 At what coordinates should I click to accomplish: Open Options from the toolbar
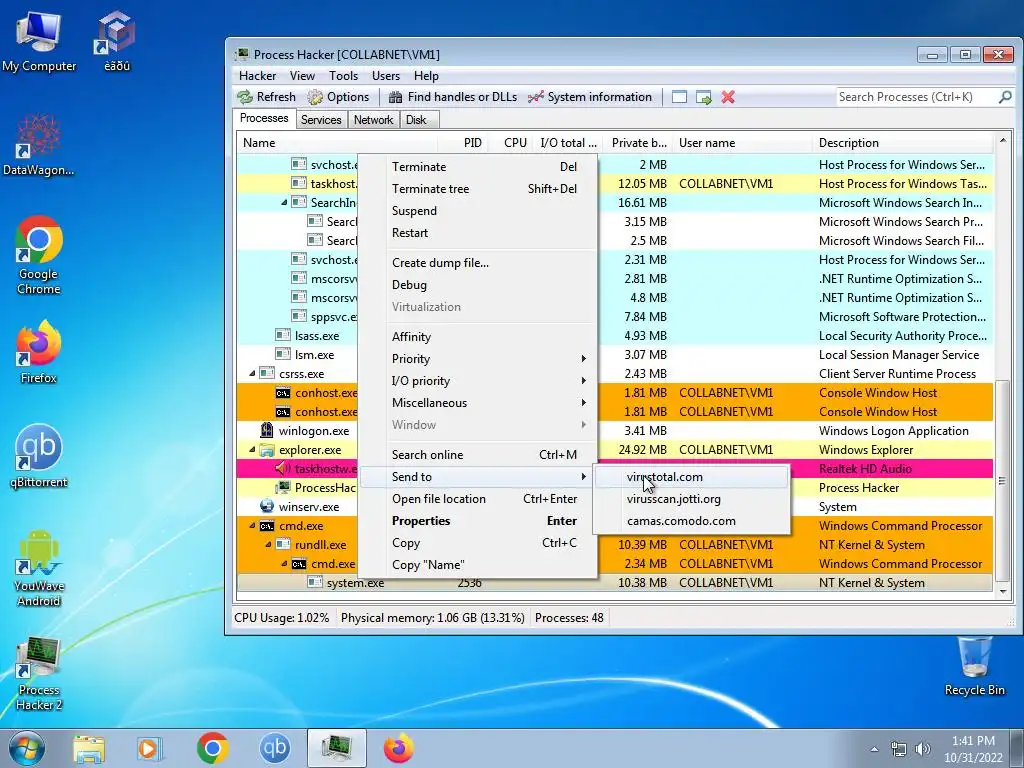pyautogui.click(x=338, y=97)
